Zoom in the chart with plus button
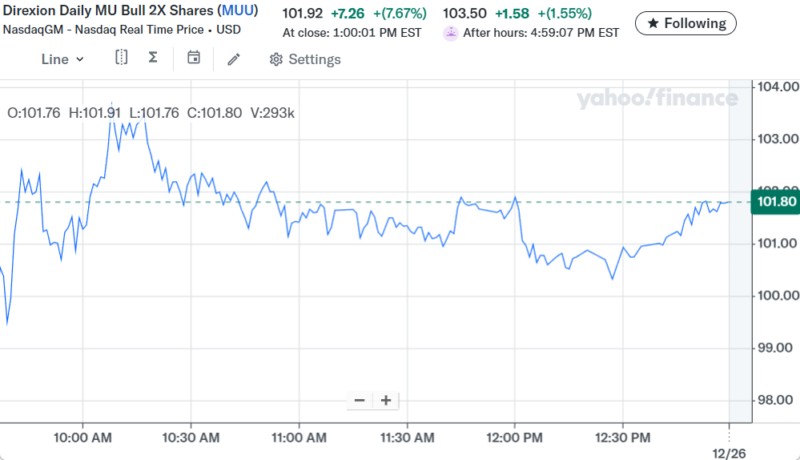The image size is (800, 460). click(385, 400)
